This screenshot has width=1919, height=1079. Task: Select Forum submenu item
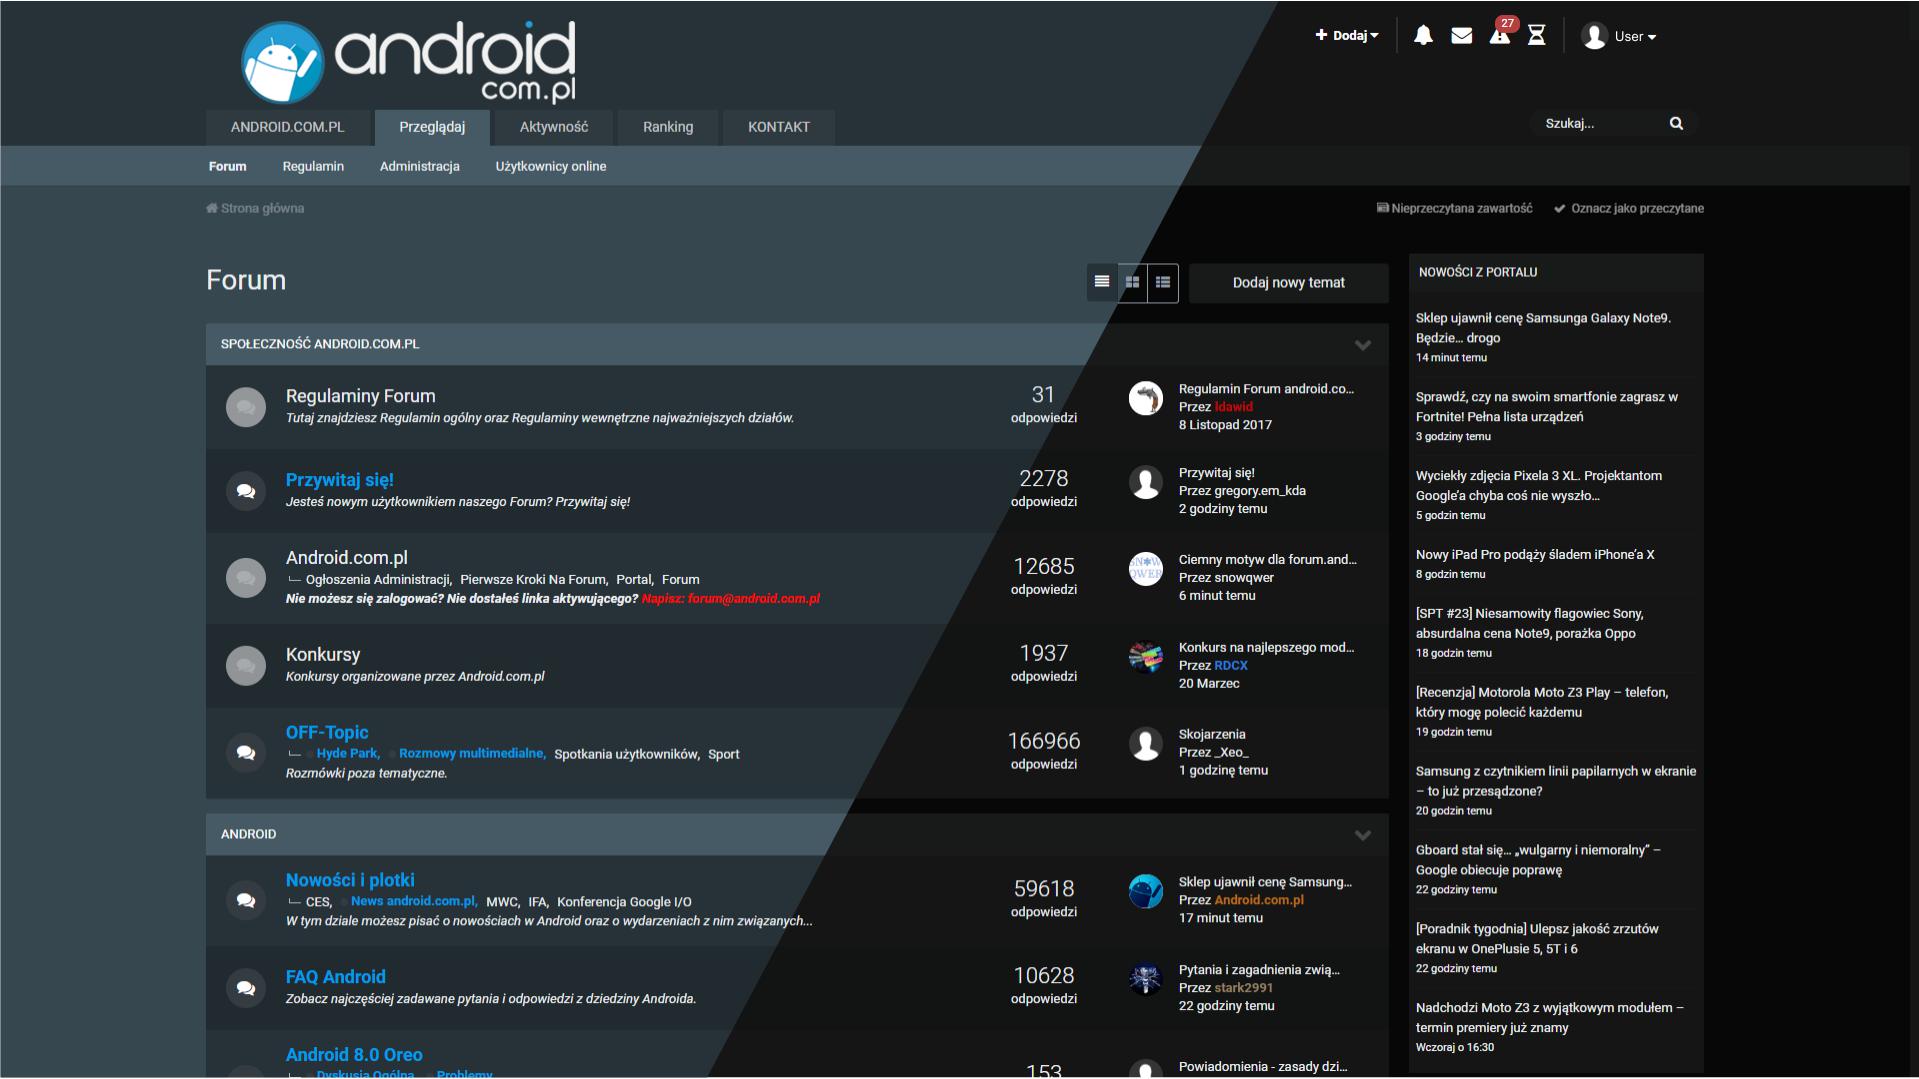227,166
